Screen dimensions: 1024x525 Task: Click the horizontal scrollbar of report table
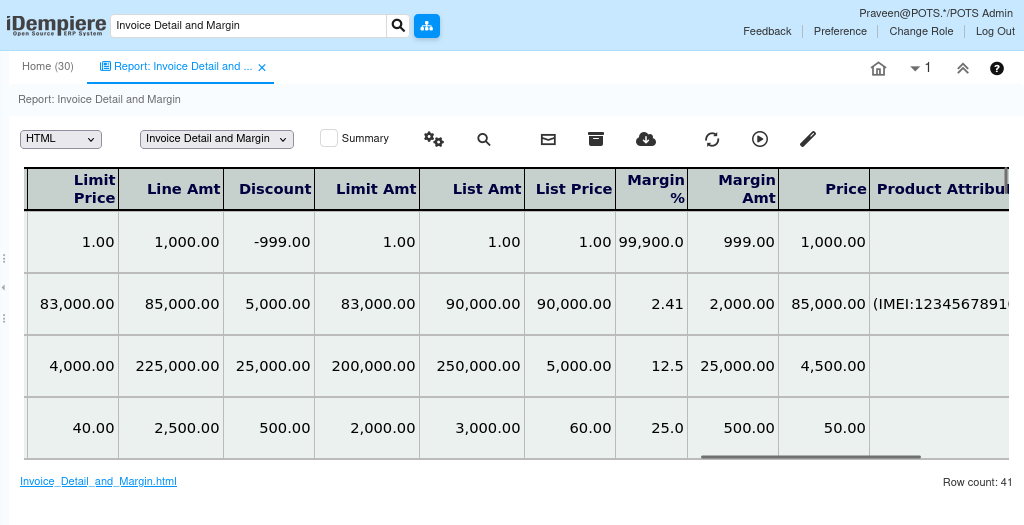click(810, 457)
